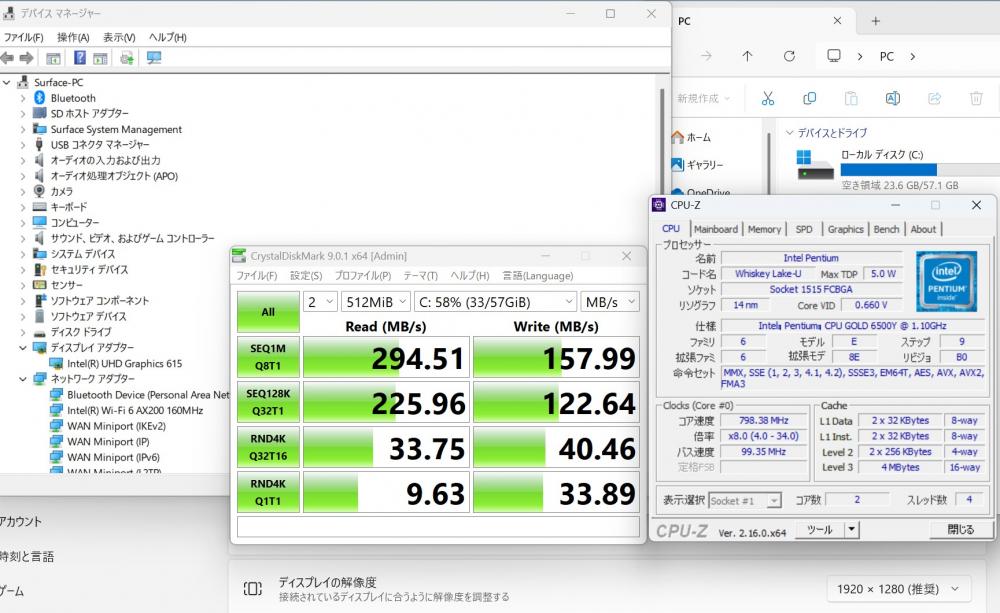This screenshot has width=1000, height=613.
Task: Click the Device Manager help icon
Action: [x=80, y=58]
